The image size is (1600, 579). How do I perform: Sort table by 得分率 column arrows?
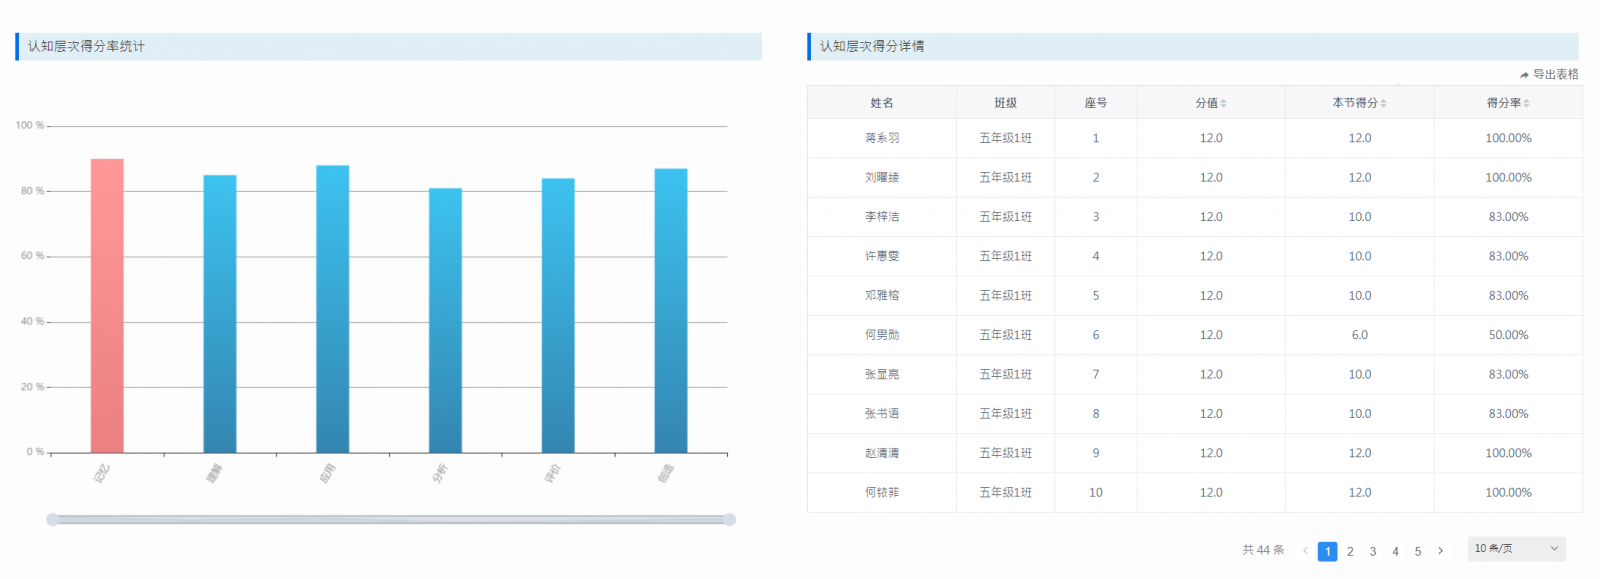(x=1526, y=103)
